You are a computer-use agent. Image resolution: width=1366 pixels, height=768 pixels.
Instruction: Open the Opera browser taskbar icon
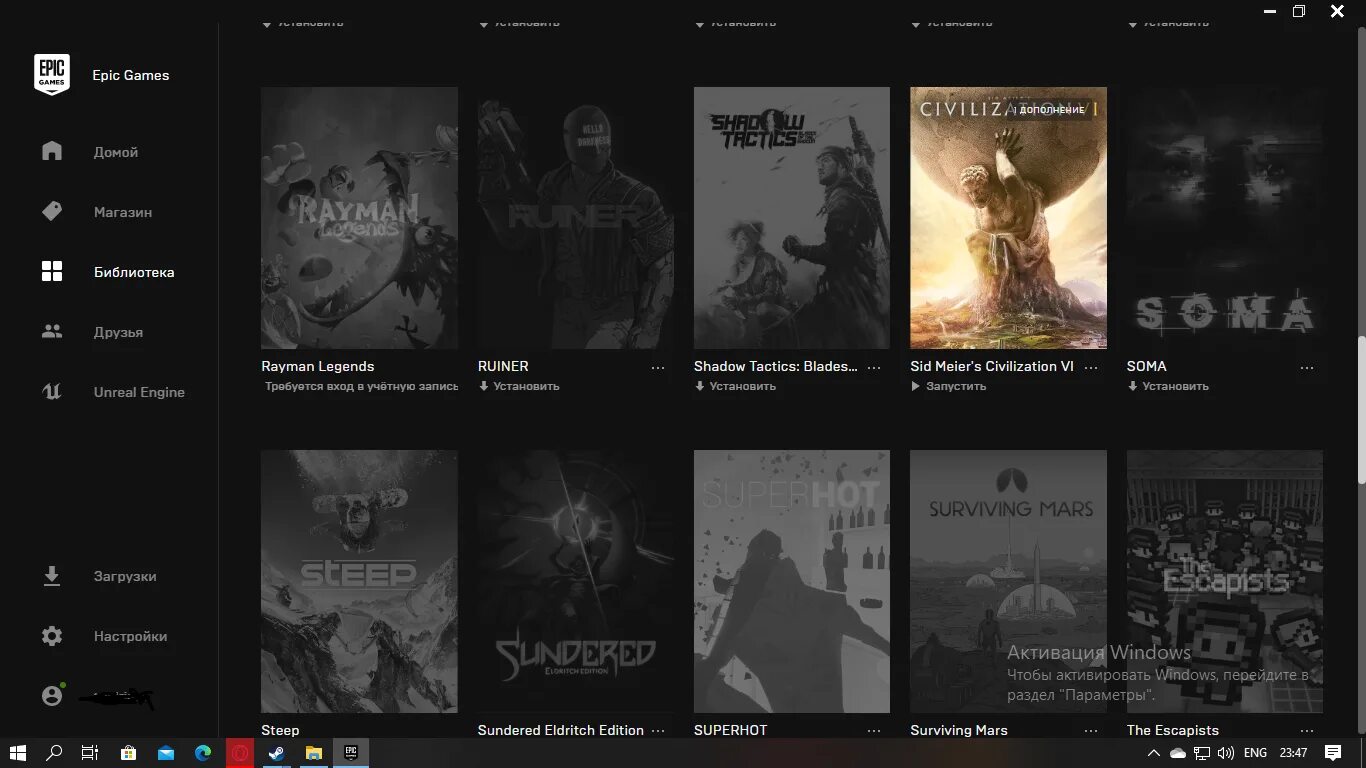click(x=240, y=752)
